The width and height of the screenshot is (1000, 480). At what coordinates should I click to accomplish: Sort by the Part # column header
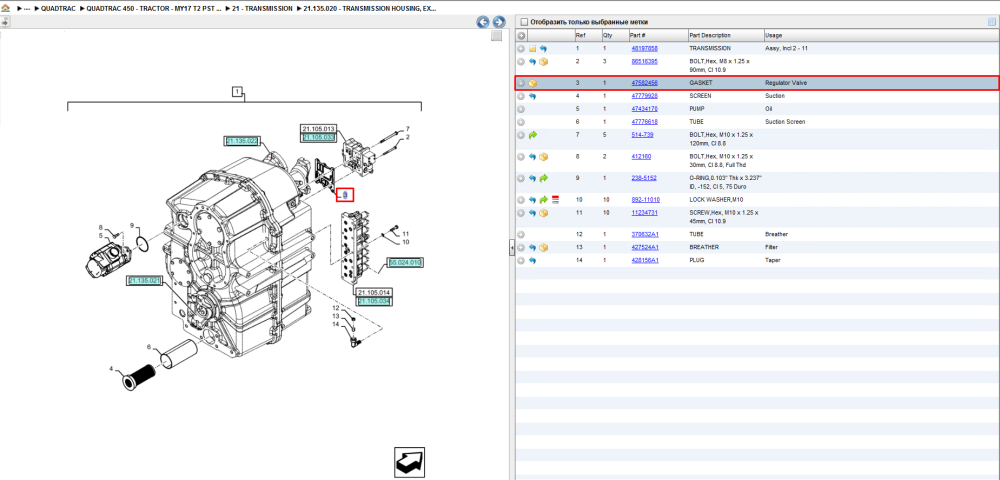[659, 36]
